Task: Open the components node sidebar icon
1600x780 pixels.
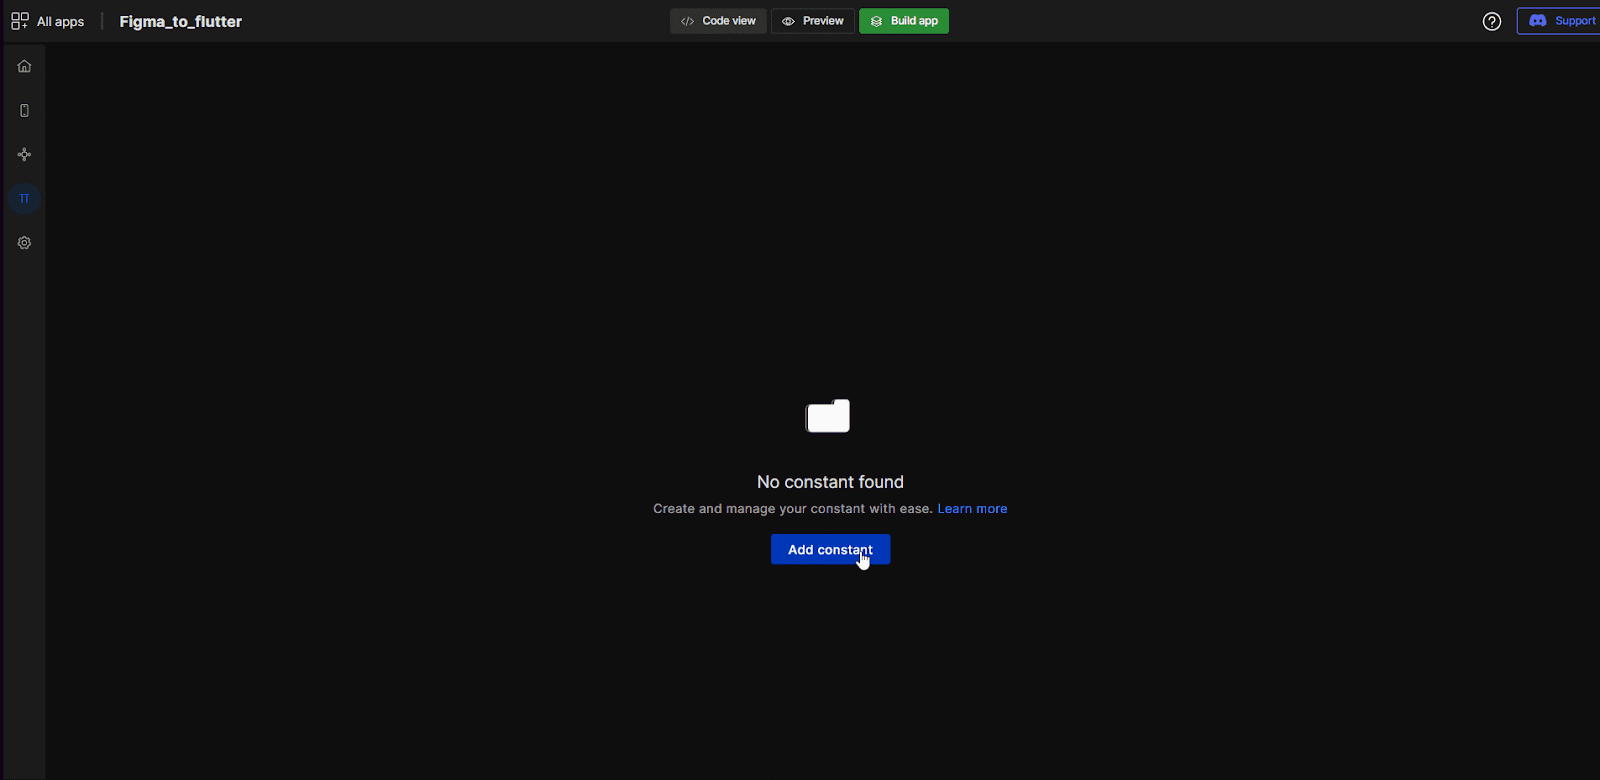Action: pyautogui.click(x=24, y=154)
